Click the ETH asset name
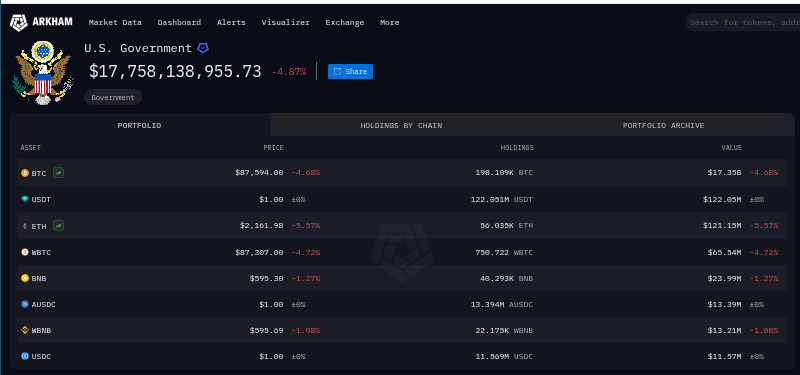Viewport: 800px width, 375px height. (39, 226)
